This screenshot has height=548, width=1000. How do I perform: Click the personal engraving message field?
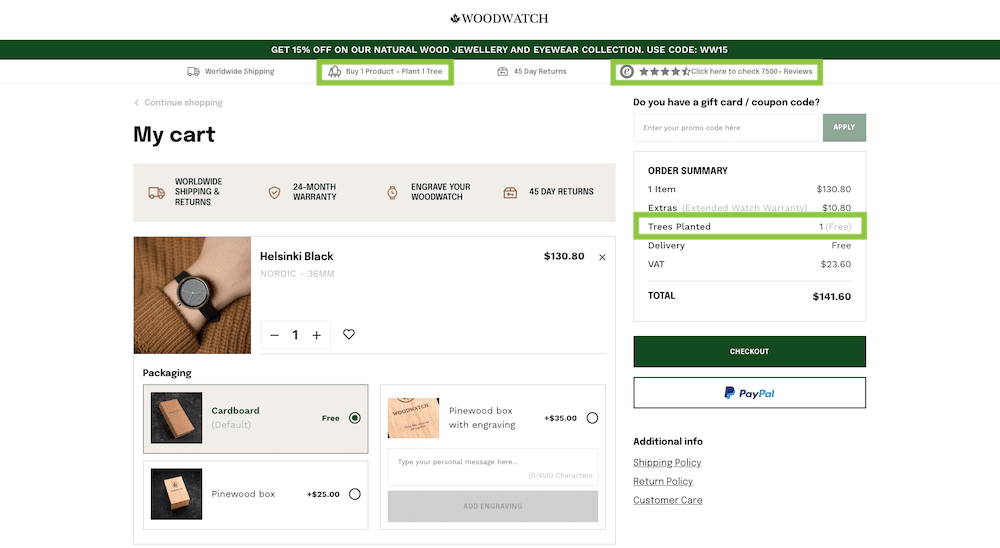tap(493, 466)
